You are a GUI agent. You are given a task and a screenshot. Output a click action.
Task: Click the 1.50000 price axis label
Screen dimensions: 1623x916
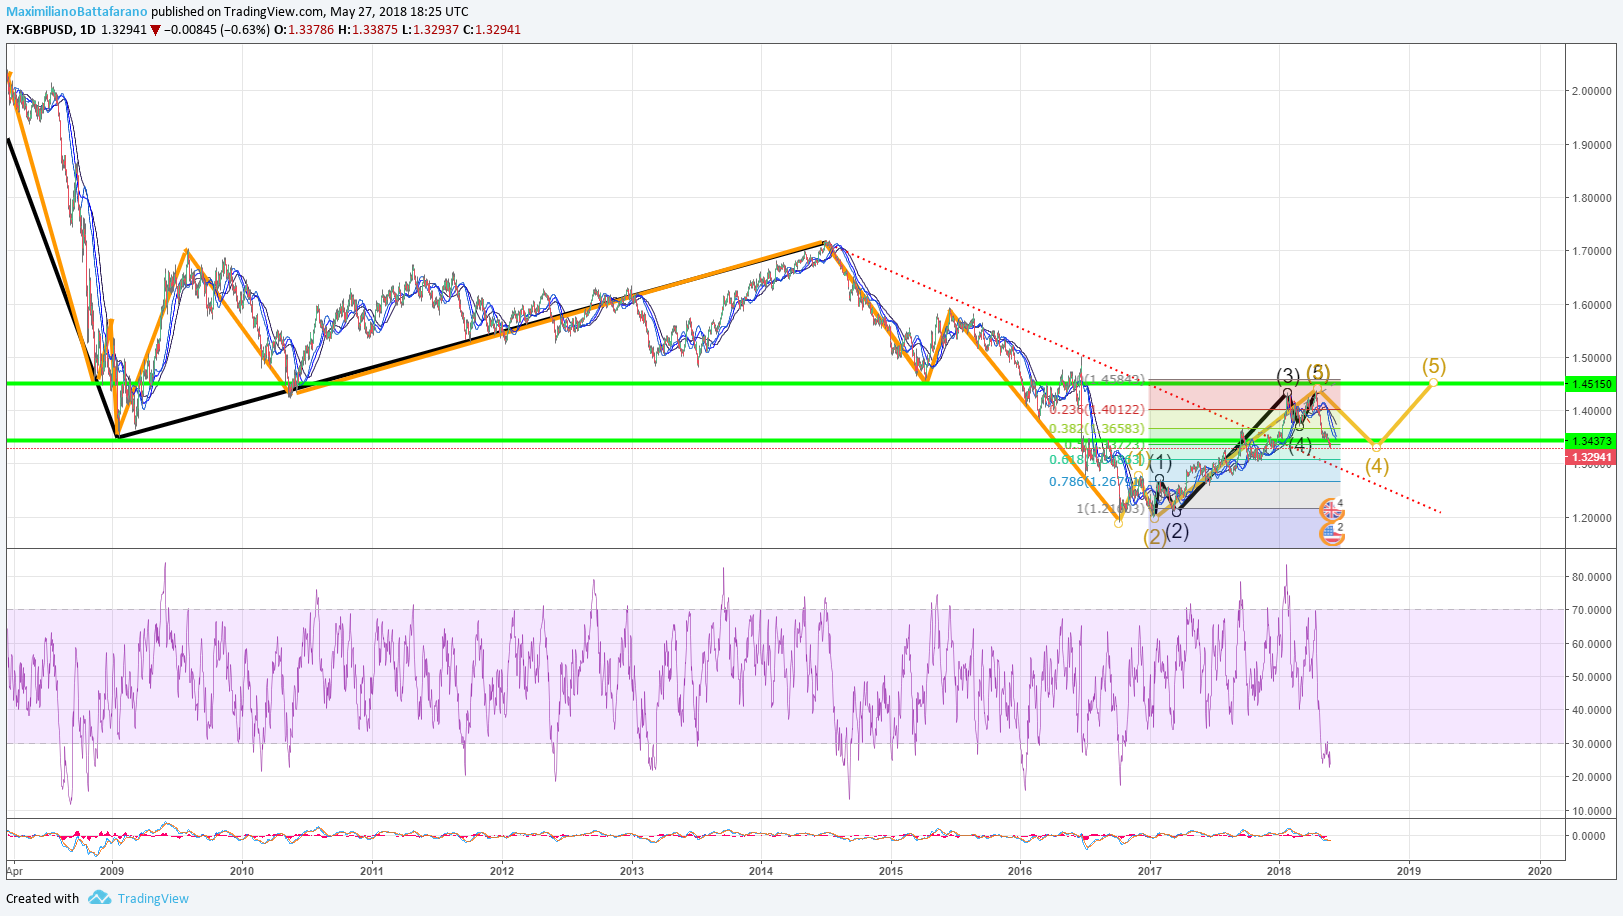tap(1591, 358)
